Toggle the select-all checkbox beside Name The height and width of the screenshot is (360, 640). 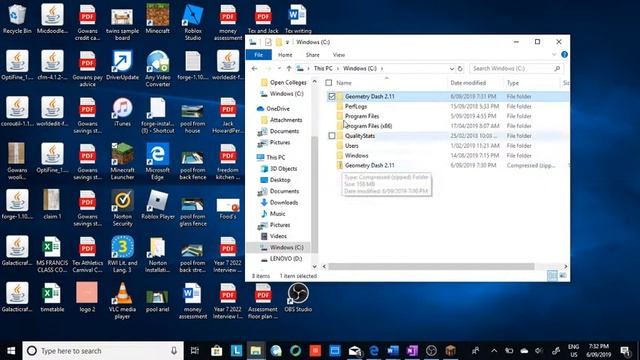pos(329,83)
